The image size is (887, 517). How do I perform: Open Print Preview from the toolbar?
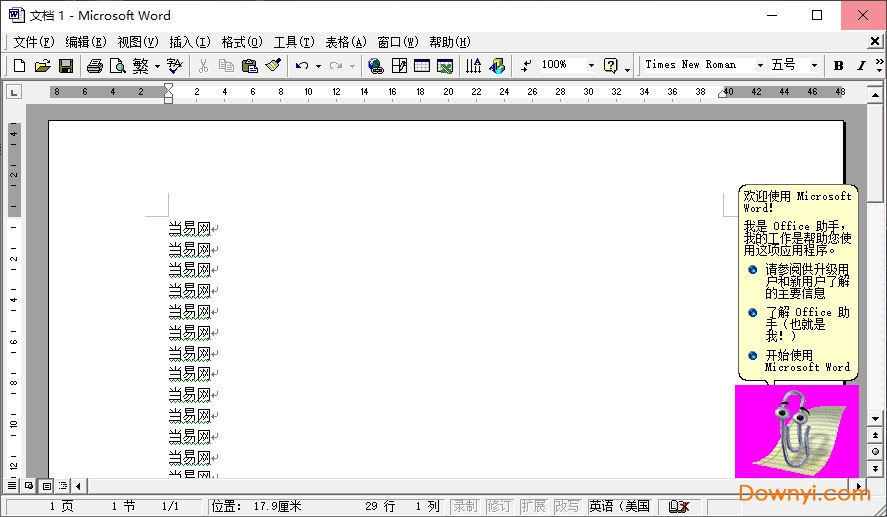[117, 66]
